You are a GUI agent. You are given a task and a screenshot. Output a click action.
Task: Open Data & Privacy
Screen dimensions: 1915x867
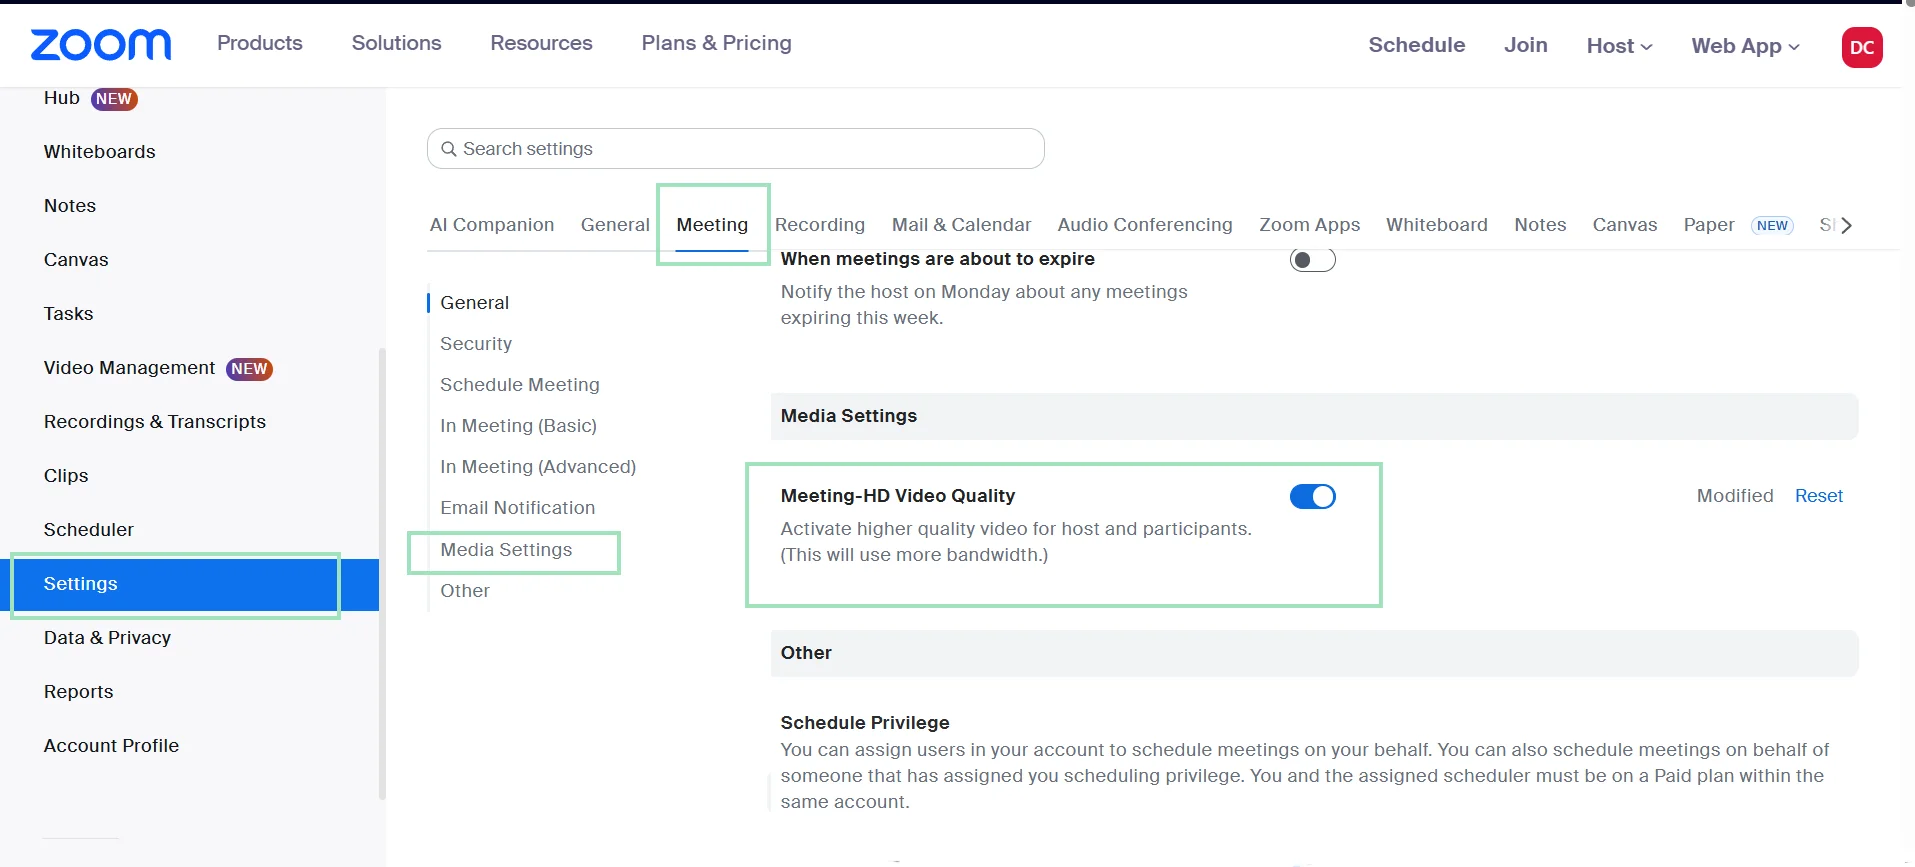click(x=107, y=638)
